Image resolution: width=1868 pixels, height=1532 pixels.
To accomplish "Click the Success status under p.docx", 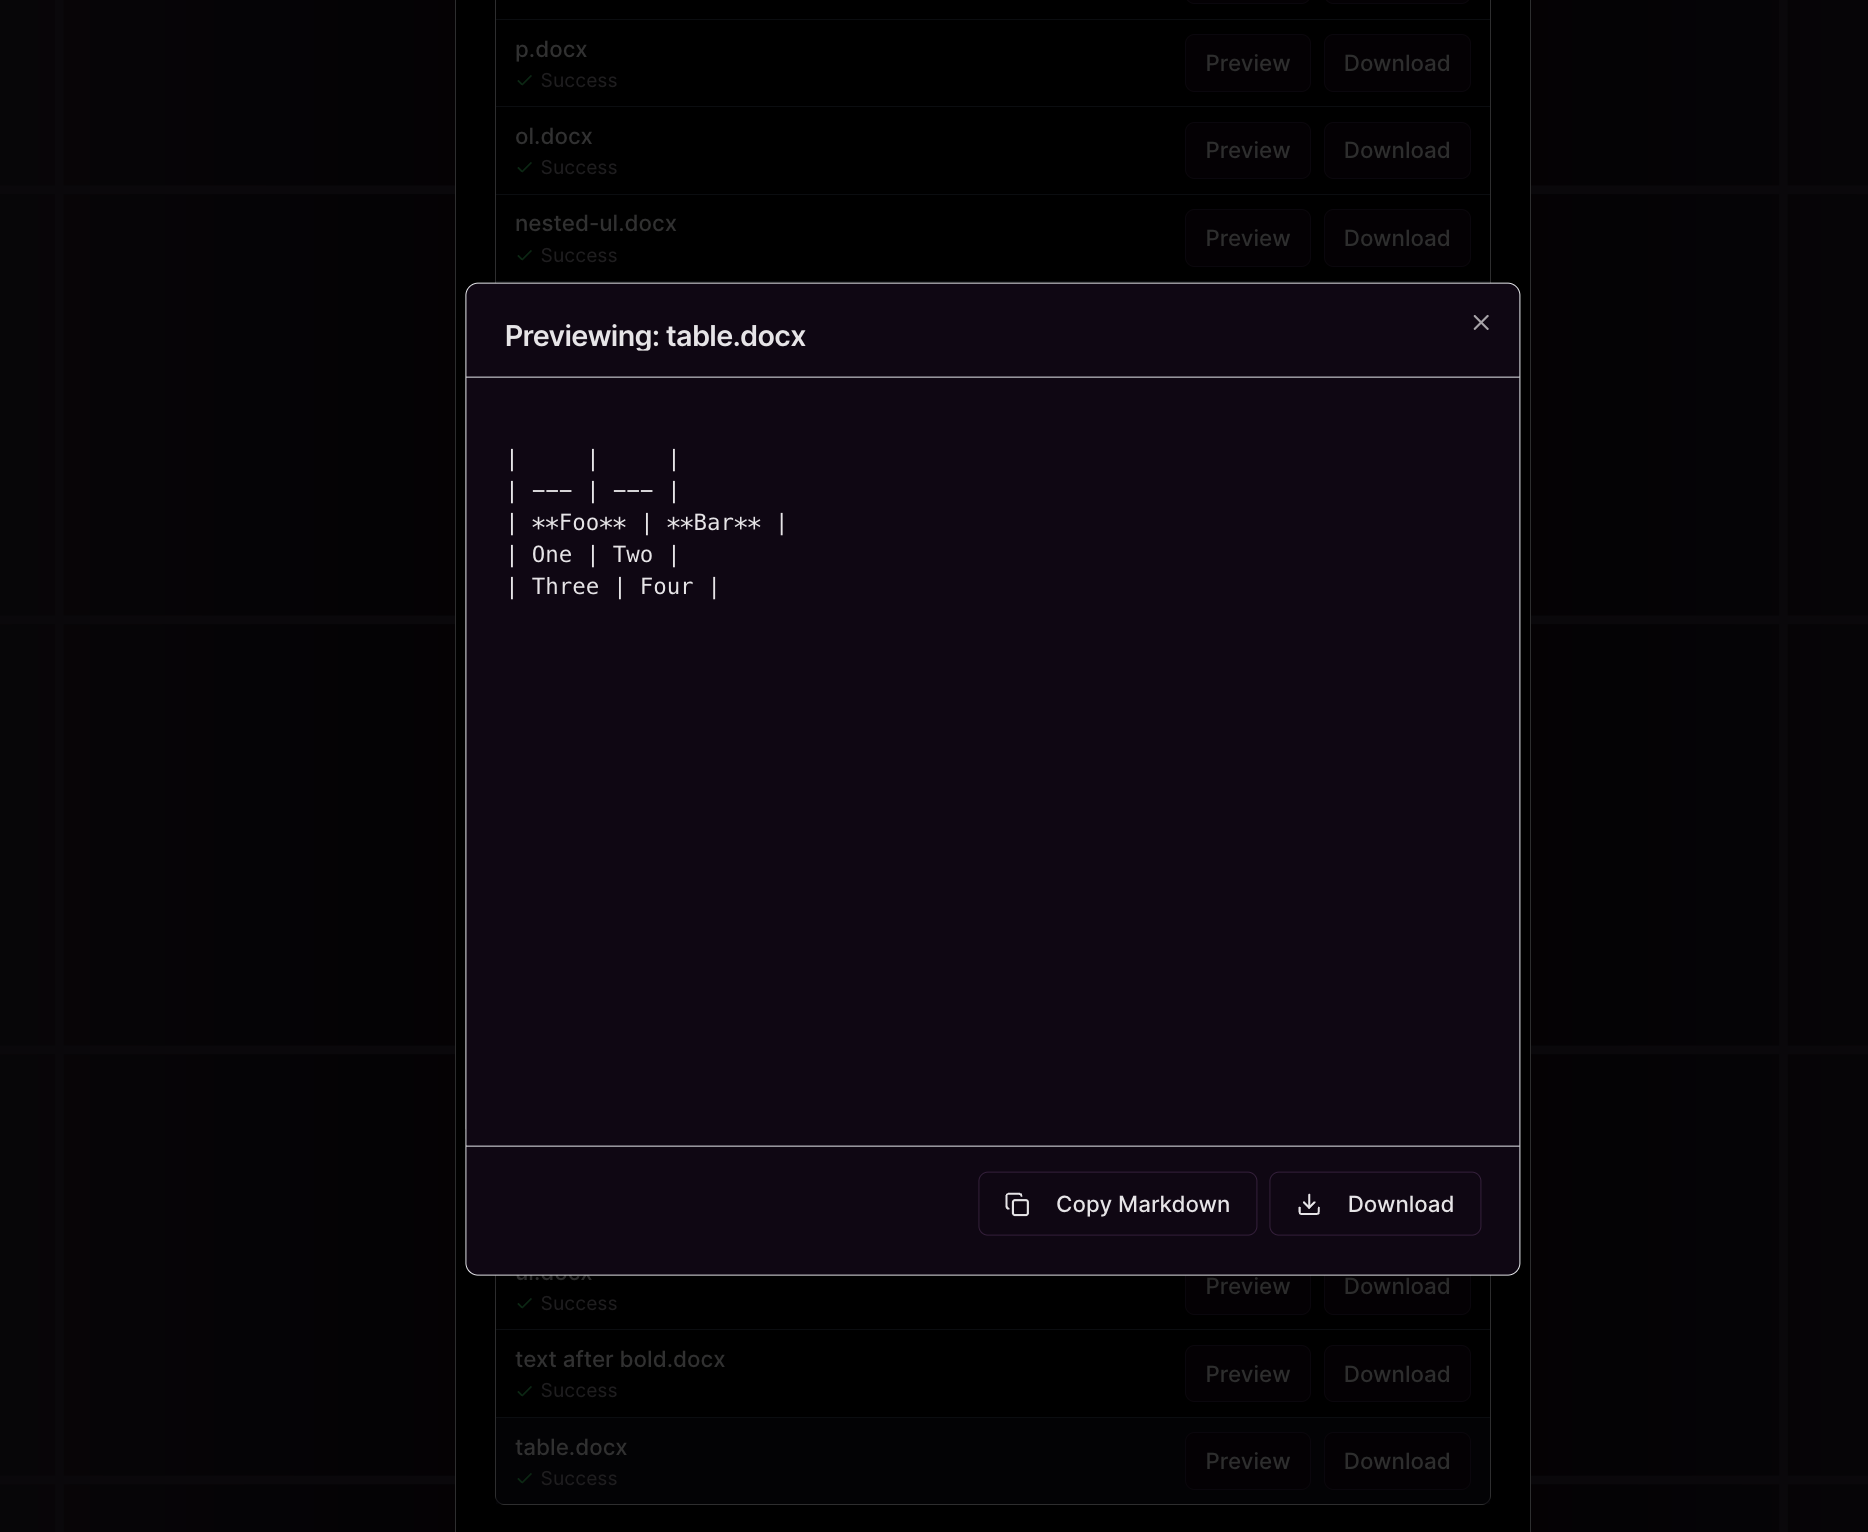I will [567, 80].
